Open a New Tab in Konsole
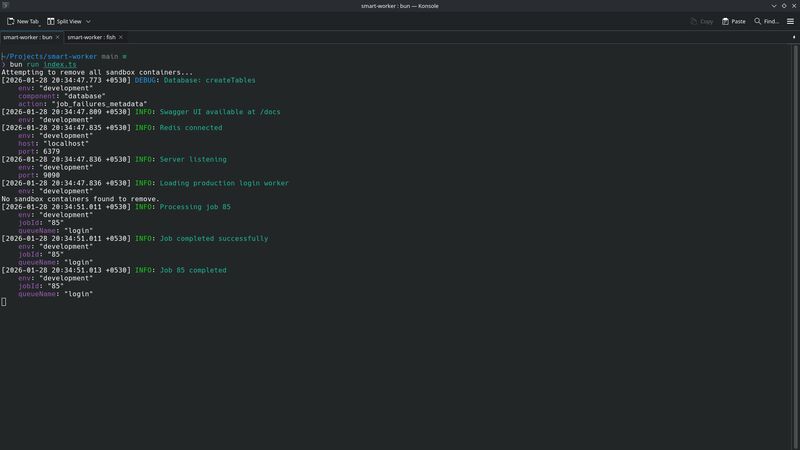The height and width of the screenshot is (450, 800). click(23, 21)
